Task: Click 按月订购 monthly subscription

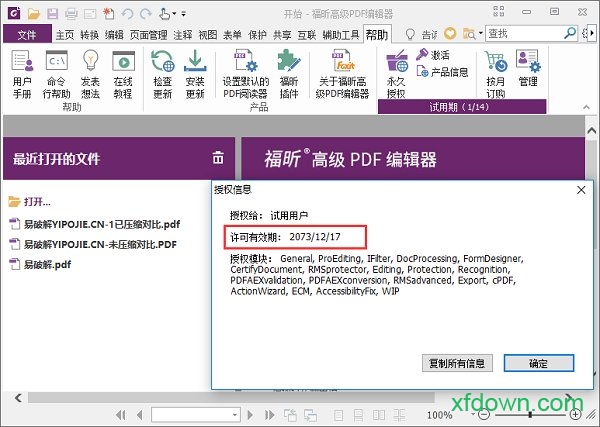Action: [x=496, y=74]
